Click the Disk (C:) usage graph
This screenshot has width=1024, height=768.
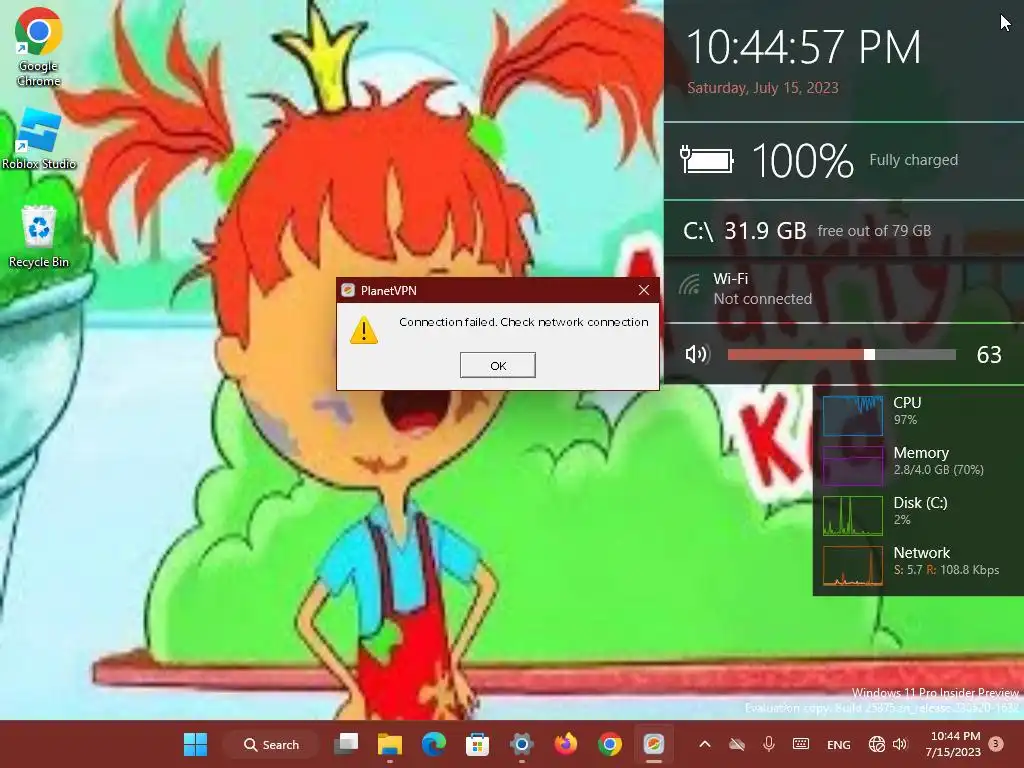click(852, 515)
